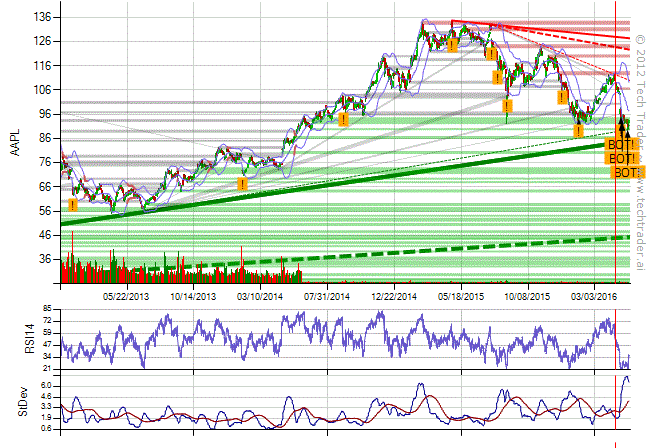Click the 136 price axis label
Viewport: 657px width, 448px height.
click(x=42, y=17)
